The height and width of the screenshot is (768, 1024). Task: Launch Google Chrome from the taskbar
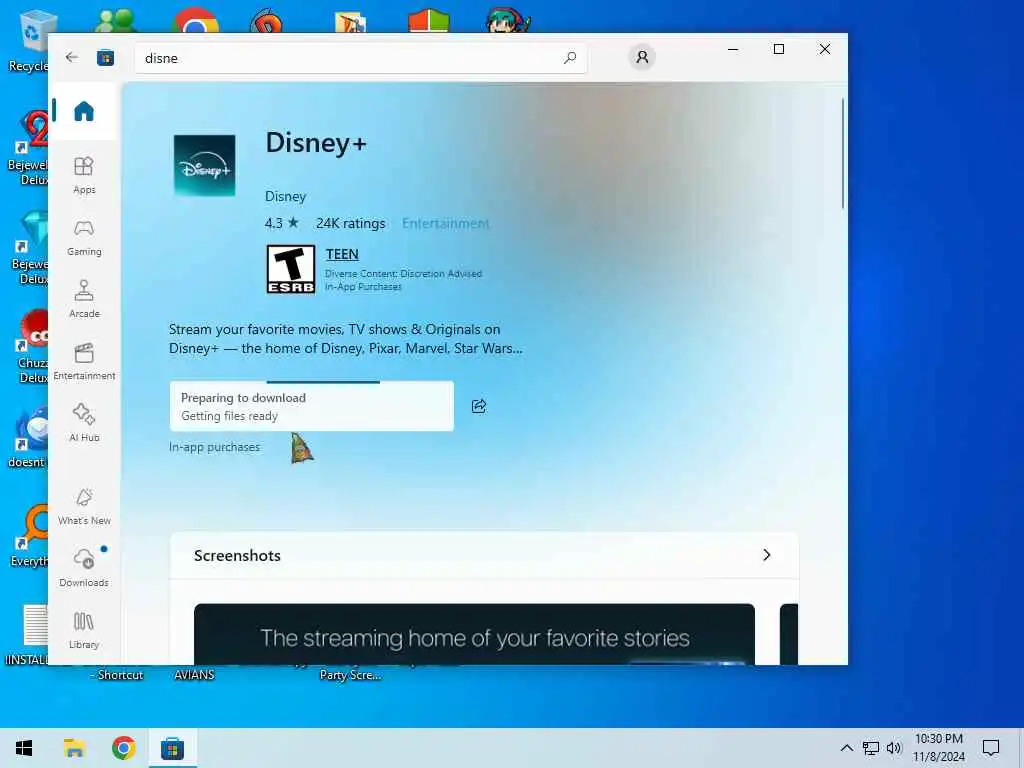click(x=123, y=748)
